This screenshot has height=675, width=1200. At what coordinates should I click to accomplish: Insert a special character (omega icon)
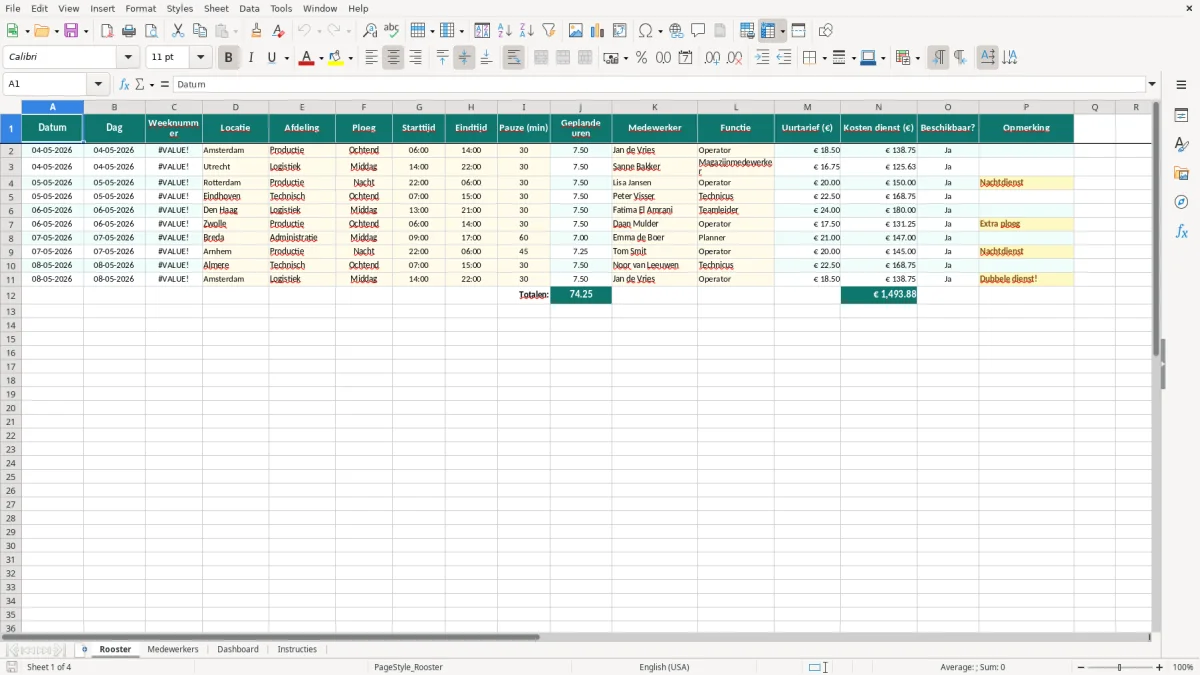click(x=646, y=31)
